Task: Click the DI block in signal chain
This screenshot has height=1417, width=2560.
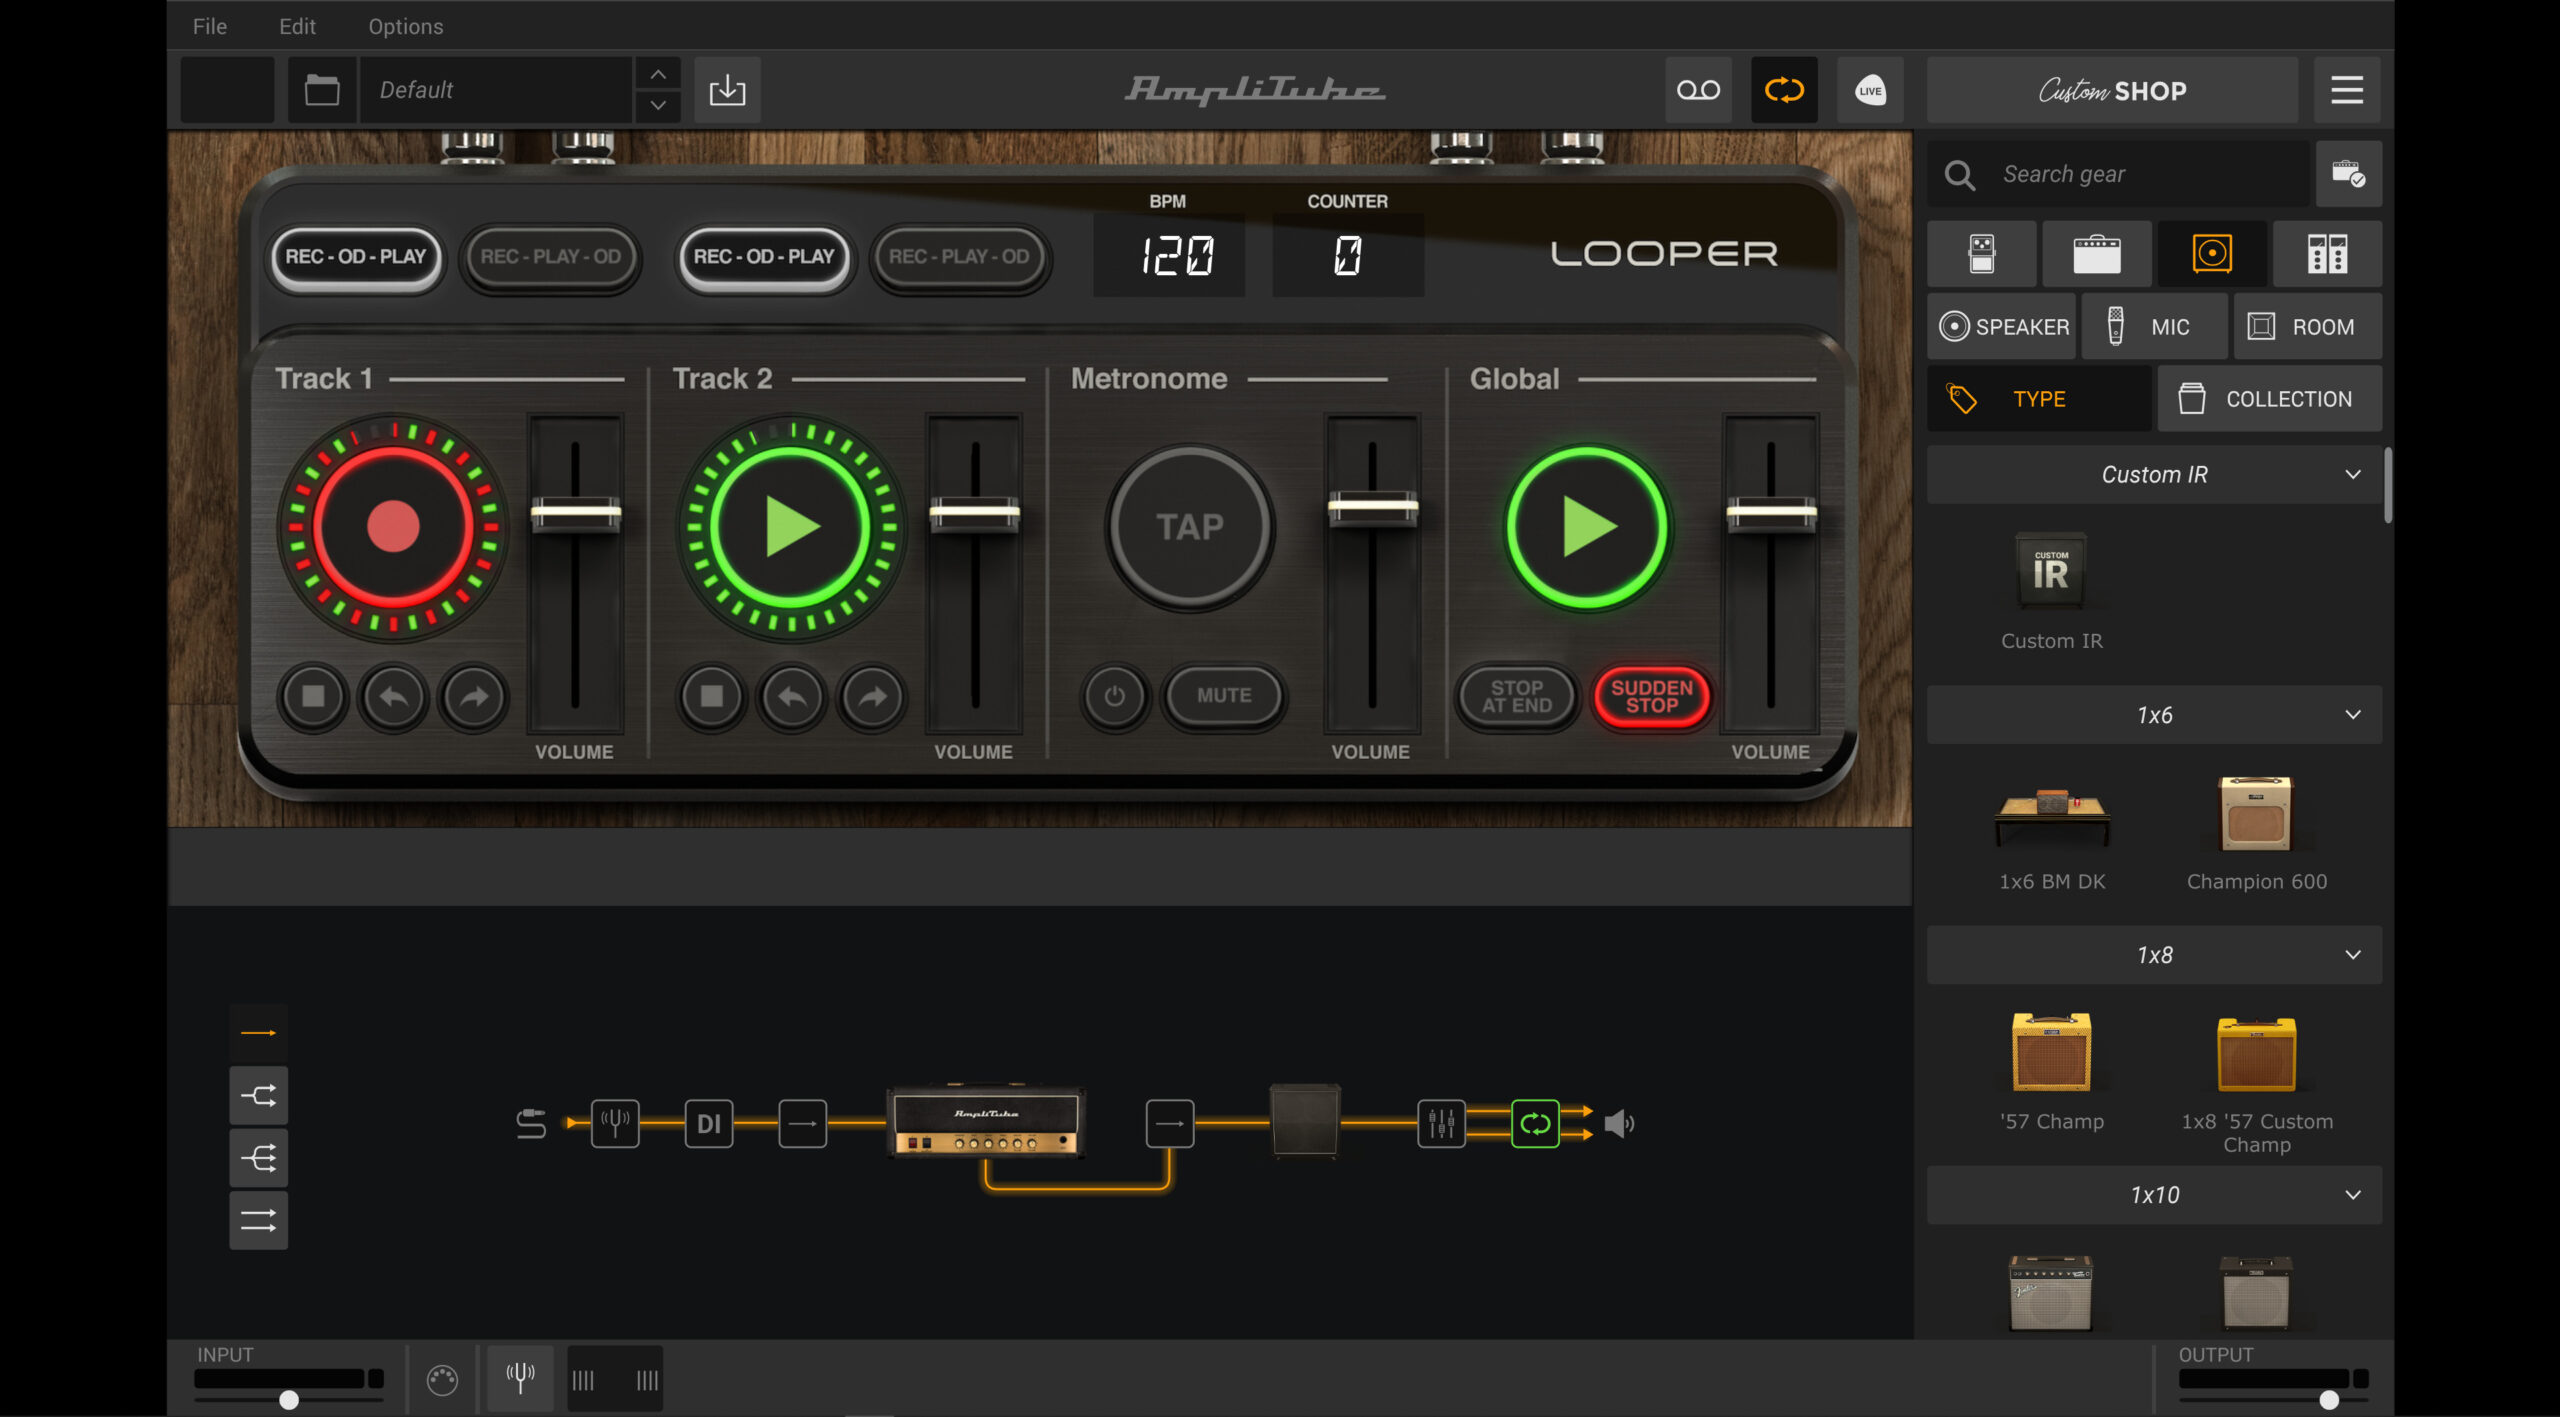Action: click(709, 1123)
